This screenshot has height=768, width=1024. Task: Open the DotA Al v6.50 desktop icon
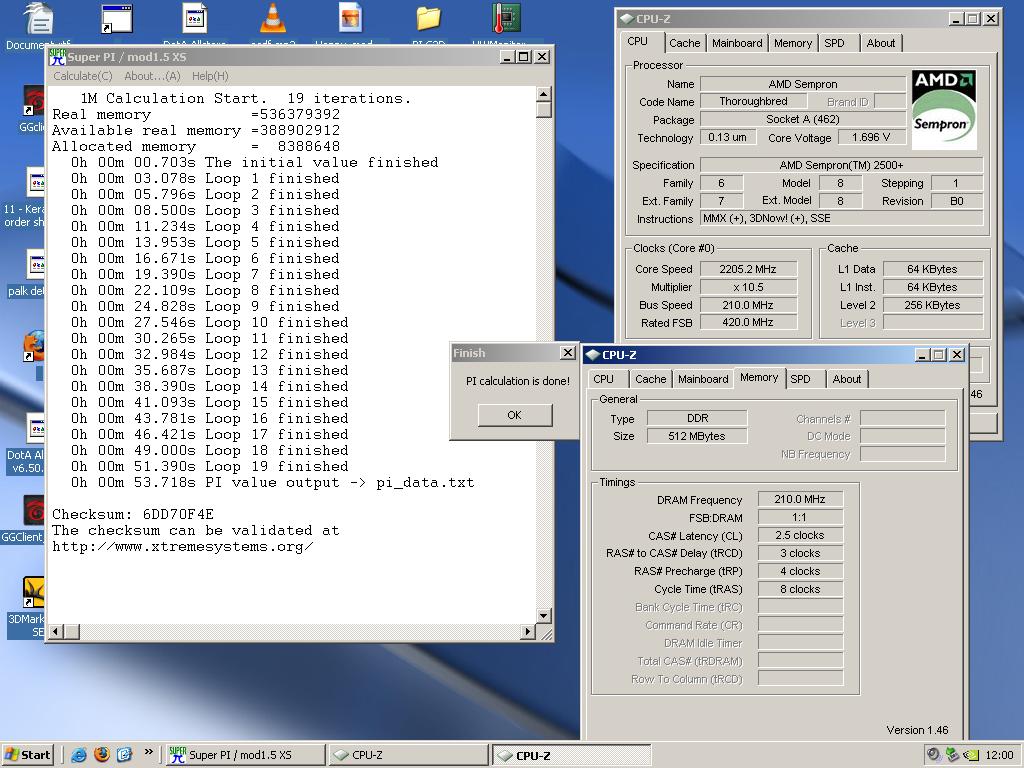tap(36, 428)
